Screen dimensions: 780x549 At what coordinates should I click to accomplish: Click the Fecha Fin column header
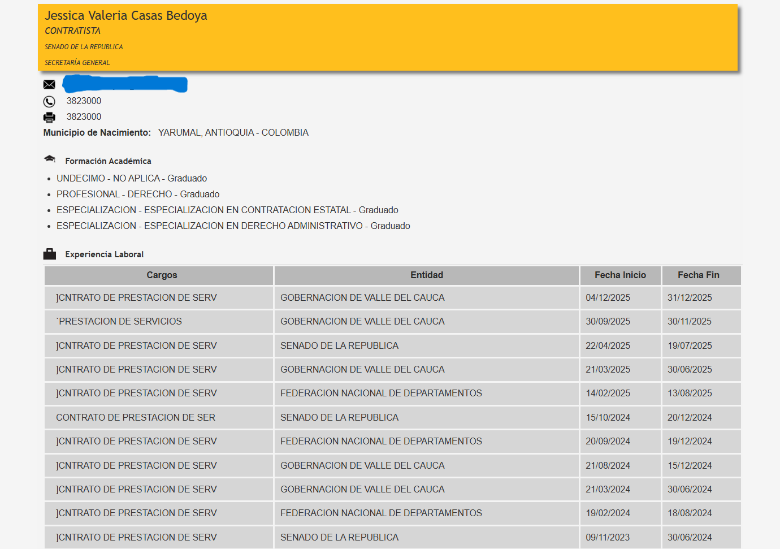click(x=698, y=275)
